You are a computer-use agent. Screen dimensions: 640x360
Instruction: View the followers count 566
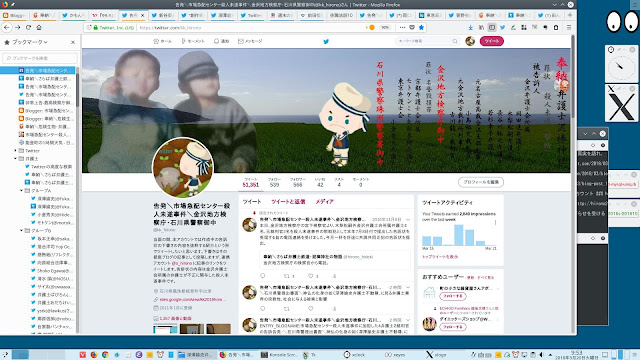[x=298, y=182]
